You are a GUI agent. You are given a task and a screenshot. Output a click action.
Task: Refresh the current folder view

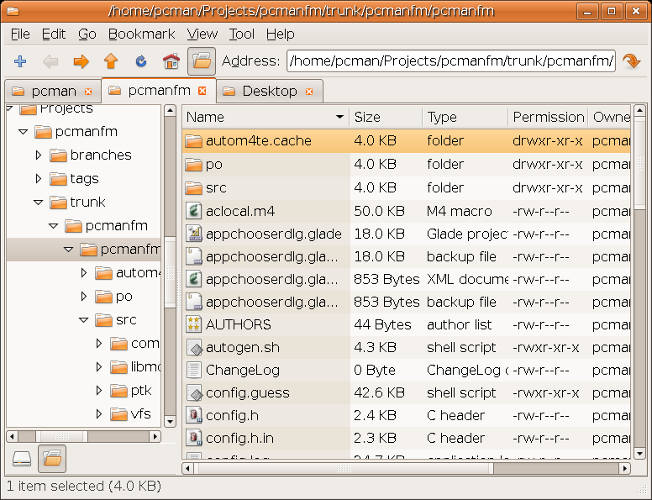point(141,61)
